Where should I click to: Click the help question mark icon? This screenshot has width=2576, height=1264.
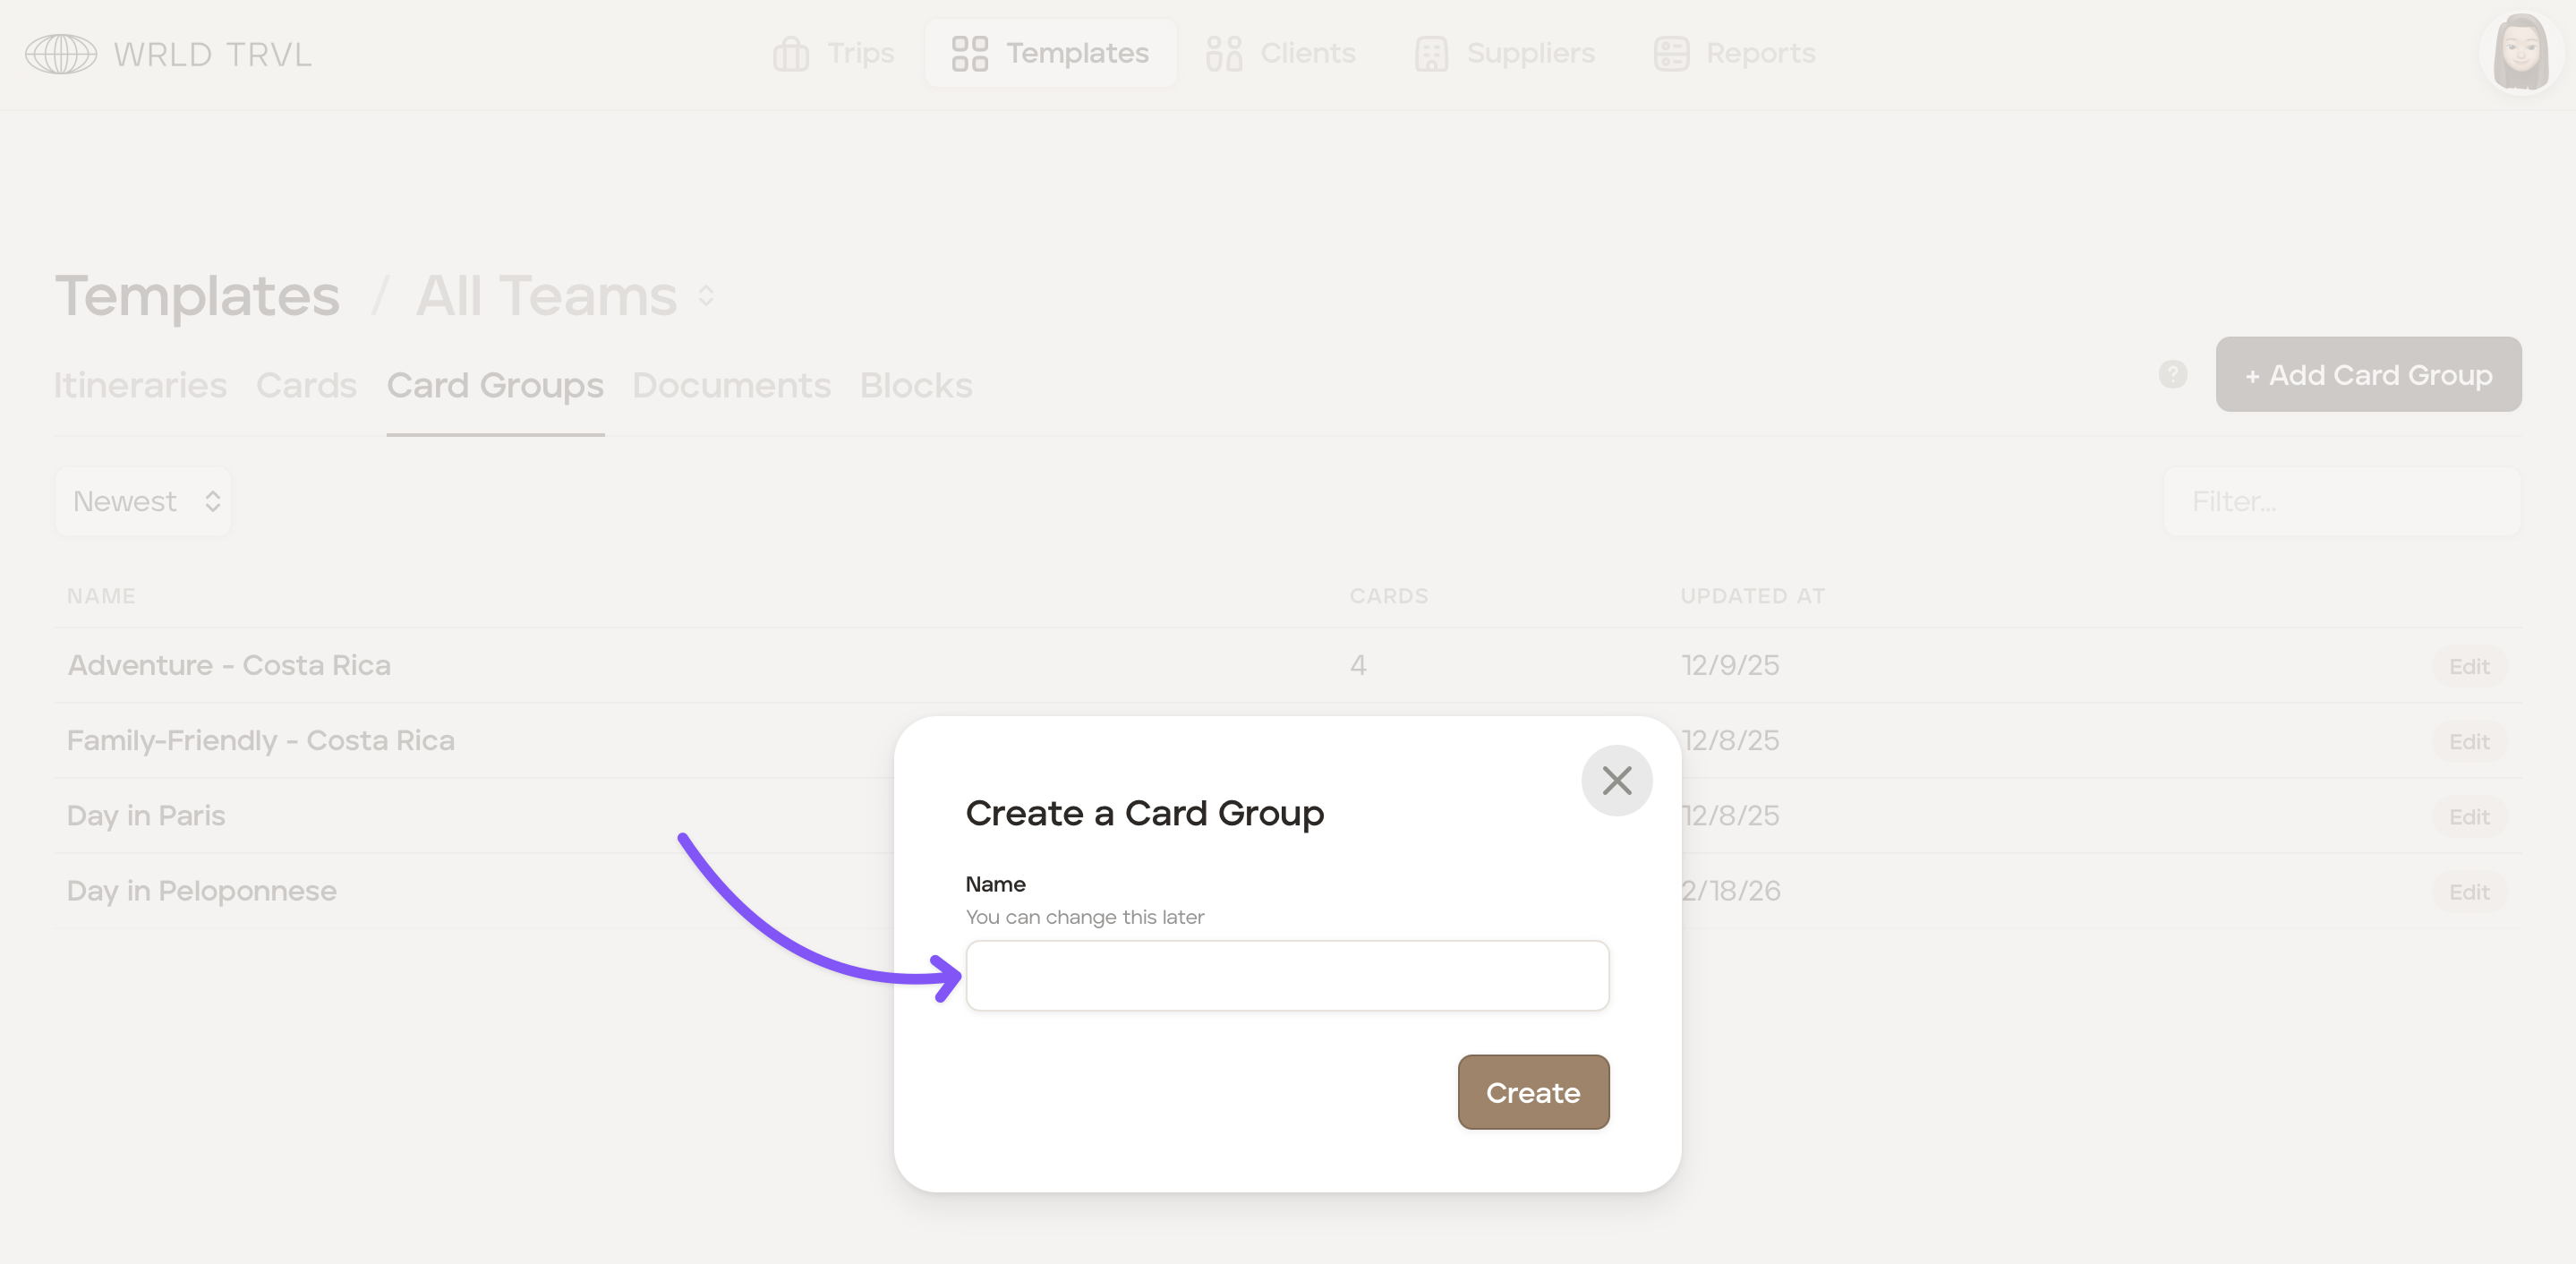(2172, 375)
